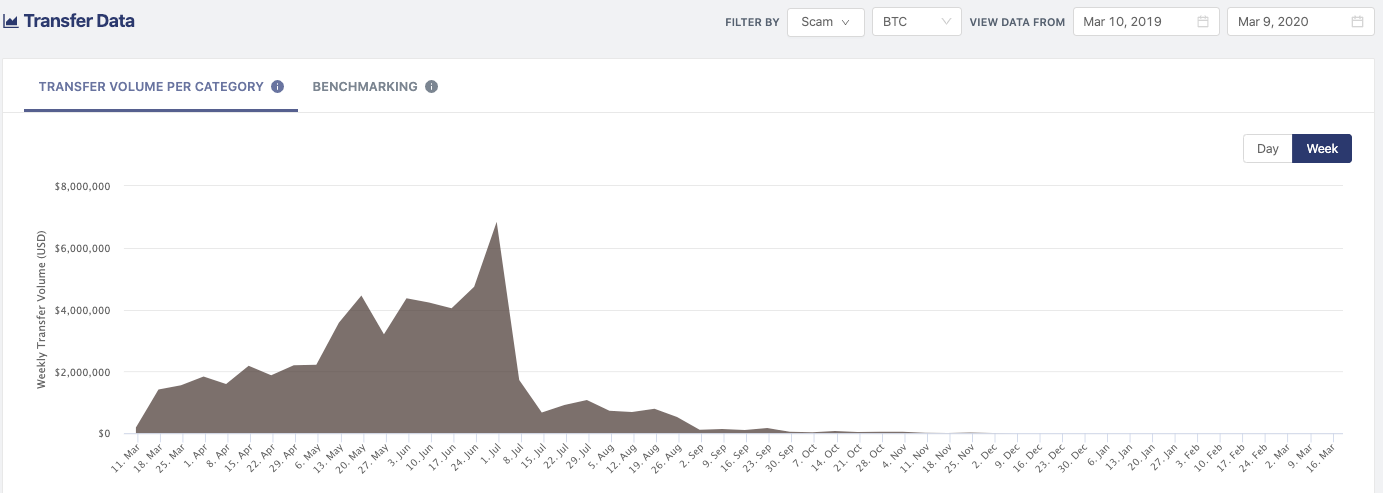Click the Transfer Data heading
The image size is (1383, 493).
click(79, 21)
